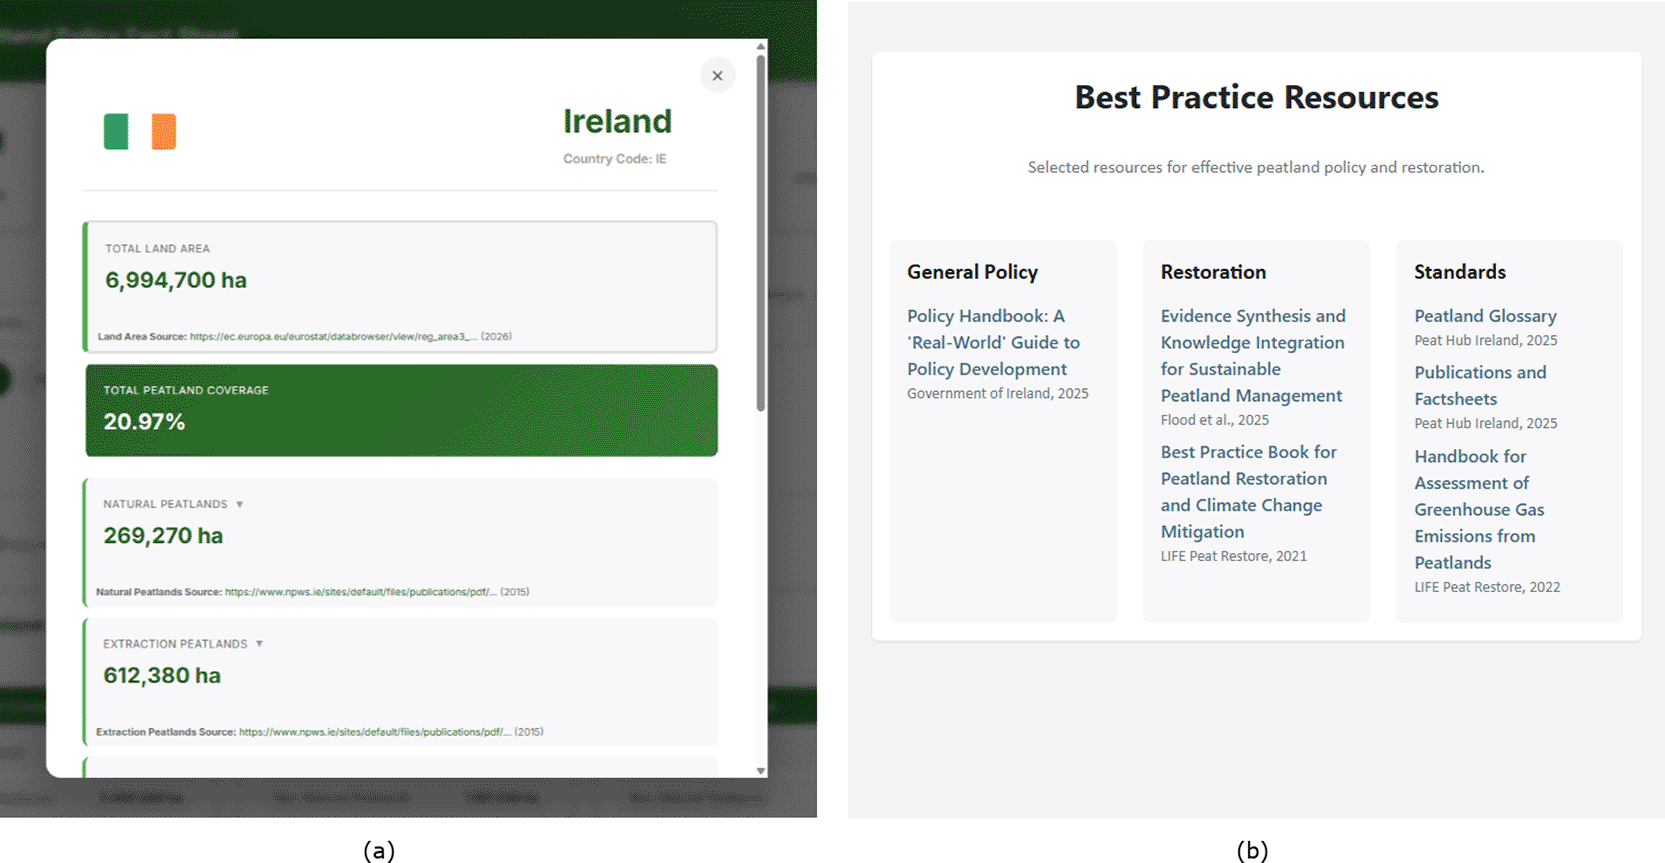1665x863 pixels.
Task: Open the Extraction Peatlands source npws.ie link
Action: pos(374,732)
